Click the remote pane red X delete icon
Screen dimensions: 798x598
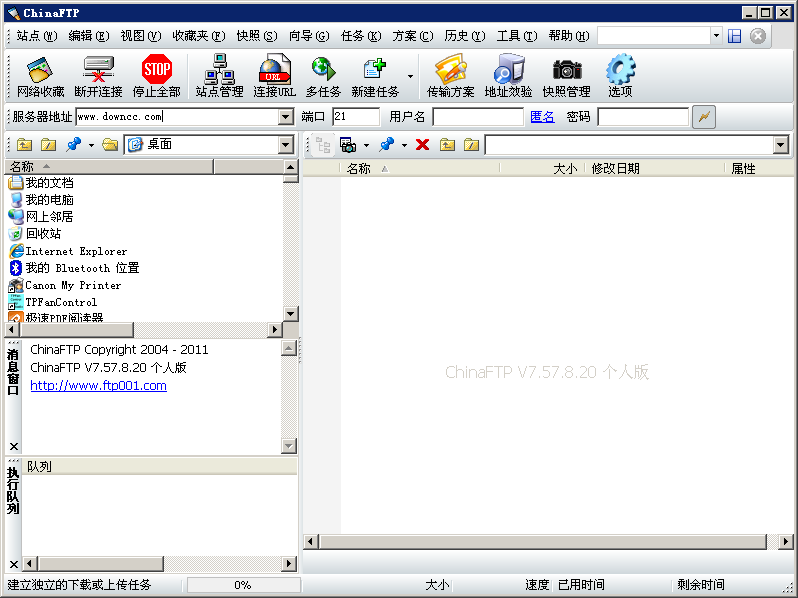422,145
